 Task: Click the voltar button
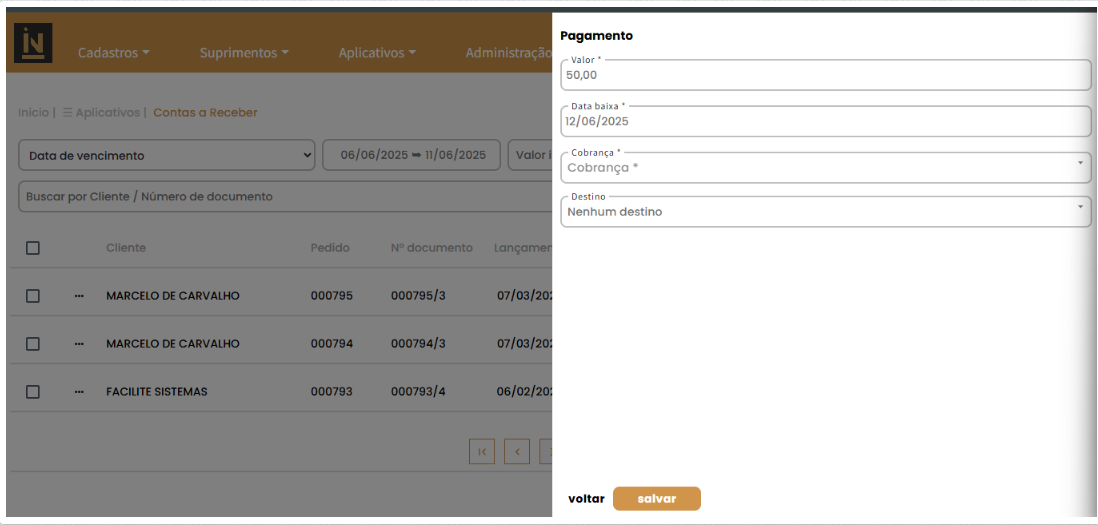(586, 499)
